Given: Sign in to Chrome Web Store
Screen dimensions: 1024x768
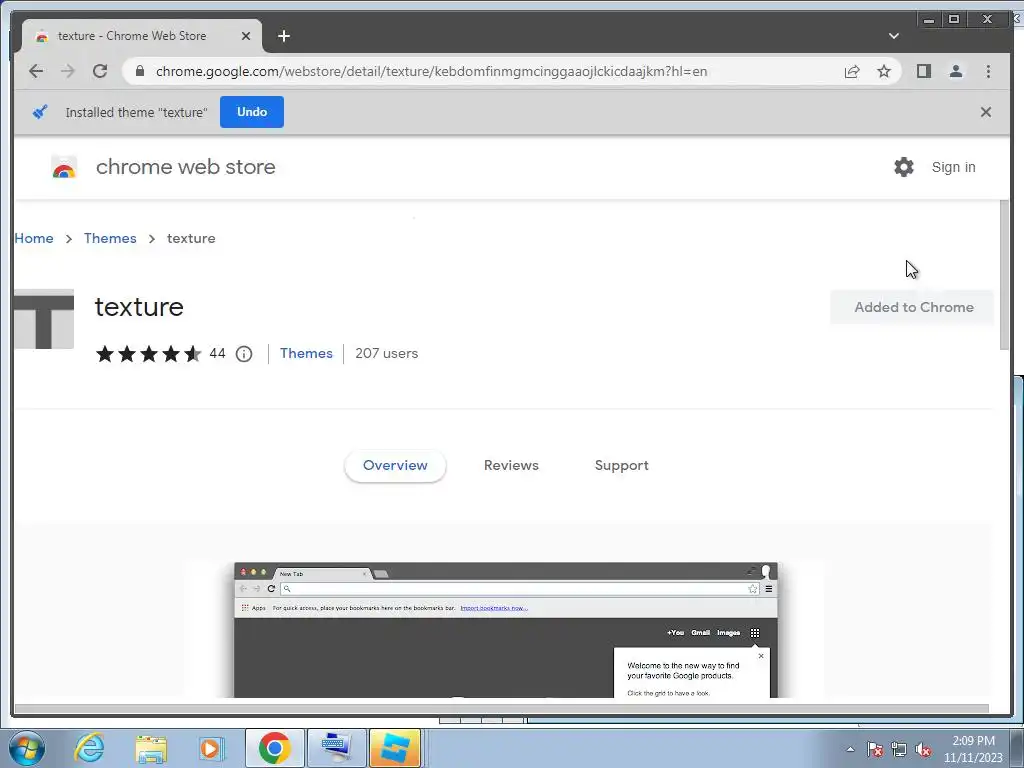Looking at the screenshot, I should coord(953,167).
